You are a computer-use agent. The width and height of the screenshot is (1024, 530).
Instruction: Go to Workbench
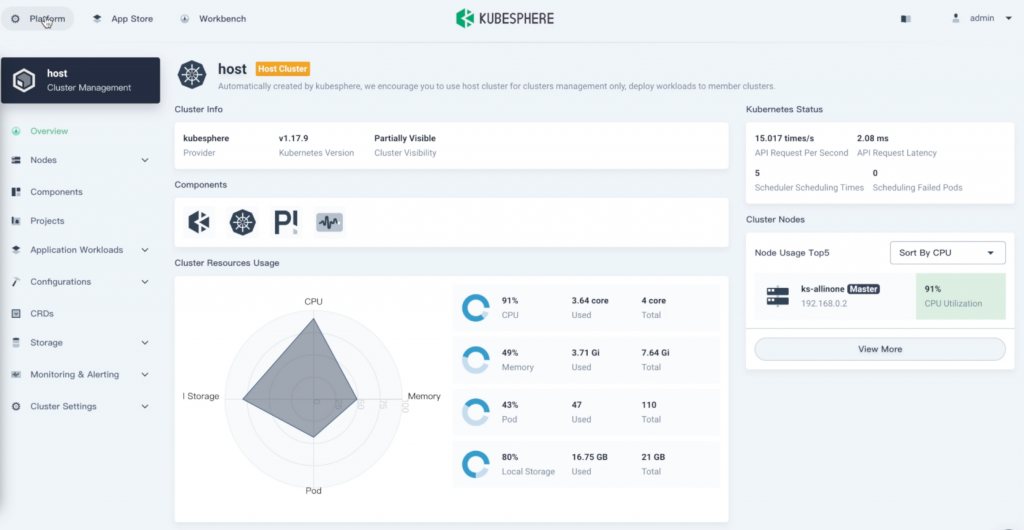click(213, 19)
